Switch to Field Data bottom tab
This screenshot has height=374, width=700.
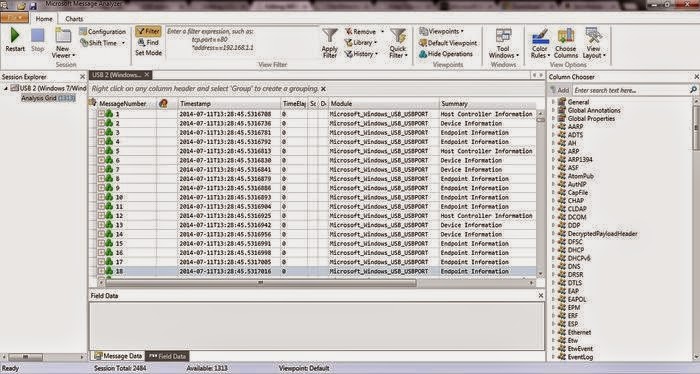coord(168,356)
